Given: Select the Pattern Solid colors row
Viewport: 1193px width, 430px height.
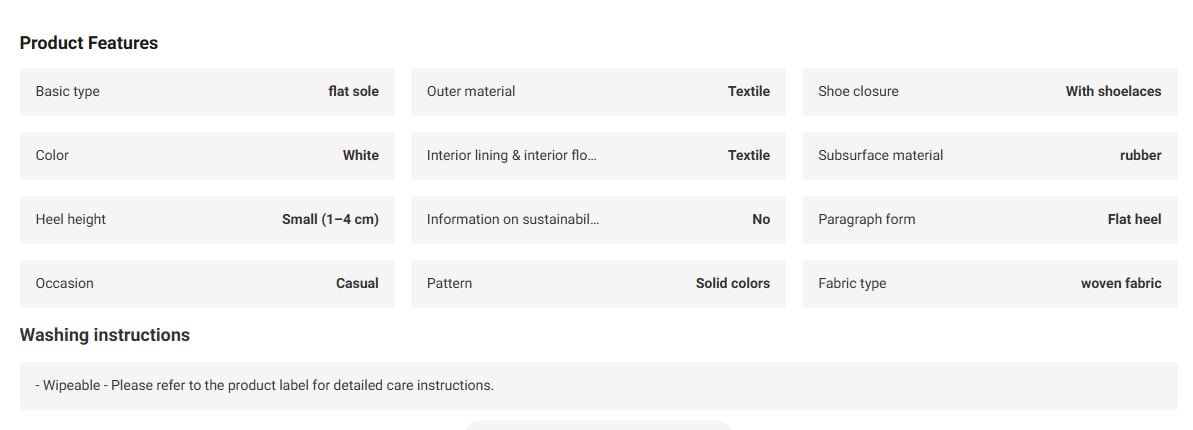Looking at the screenshot, I should click(x=598, y=283).
